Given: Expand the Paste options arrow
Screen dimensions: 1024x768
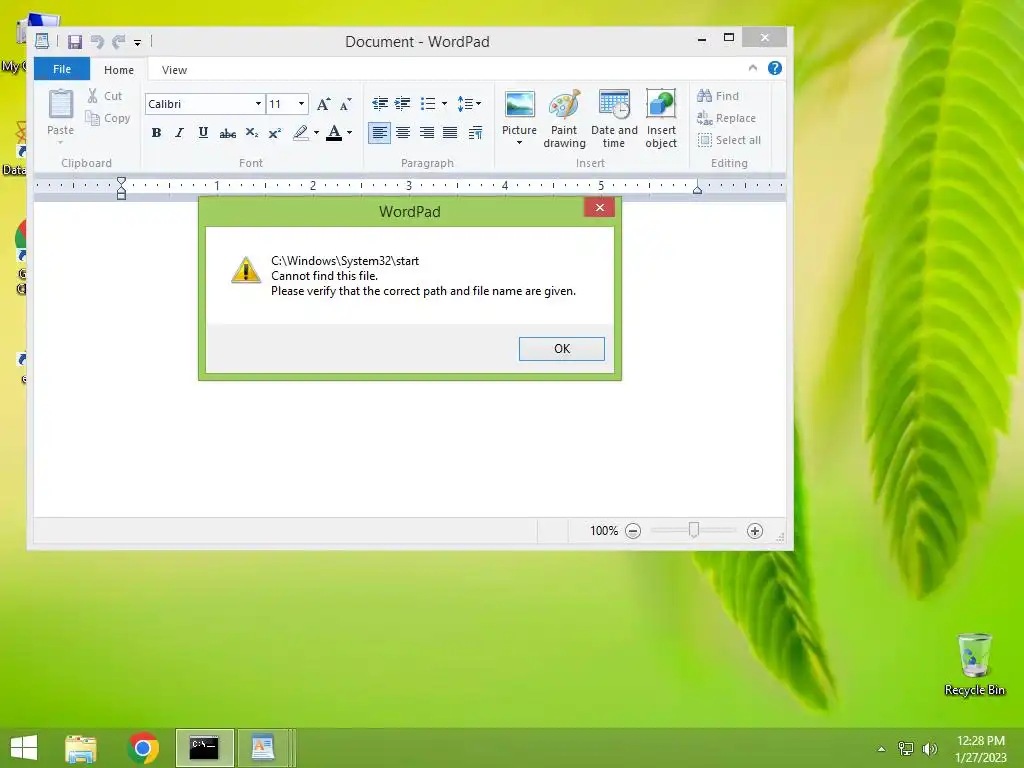Looking at the screenshot, I should coord(60,142).
